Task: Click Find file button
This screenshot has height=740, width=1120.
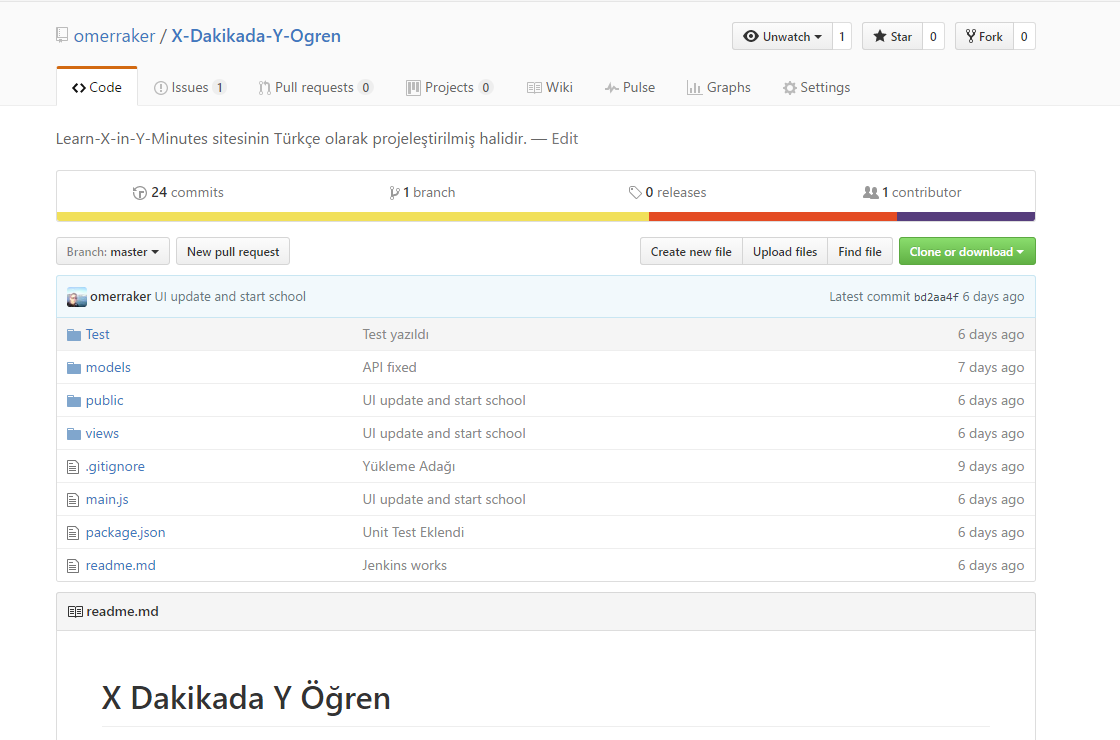Action: point(860,251)
